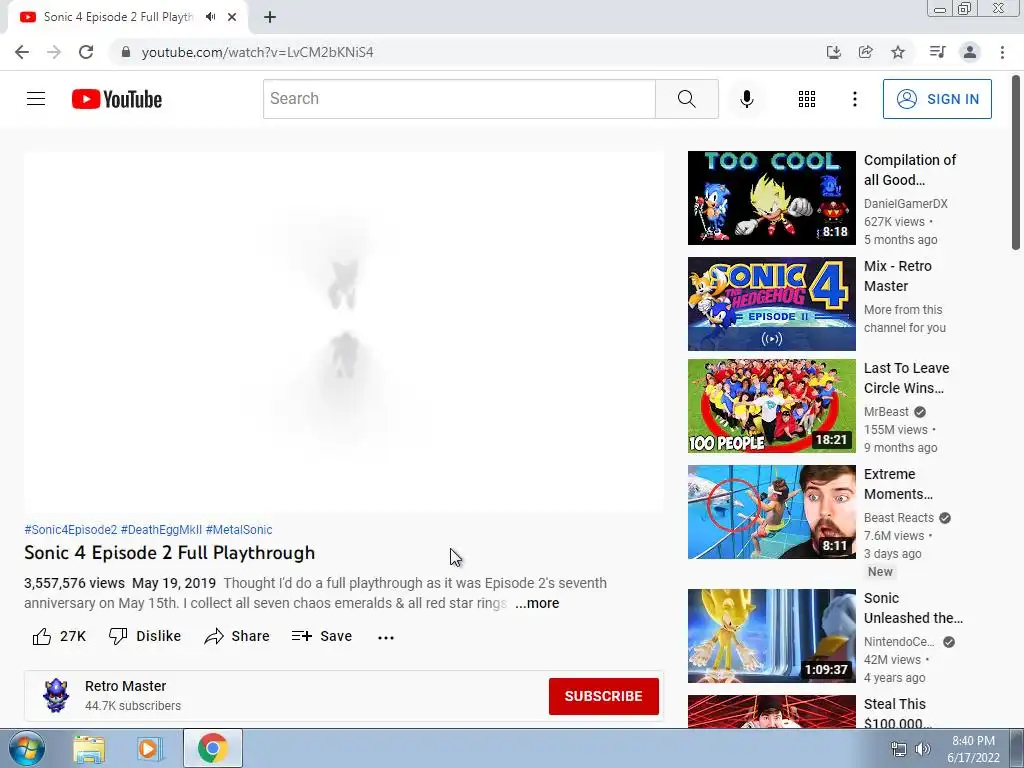Screen dimensions: 1024x768
Task: Go back with browser back arrow
Action: tap(22, 52)
